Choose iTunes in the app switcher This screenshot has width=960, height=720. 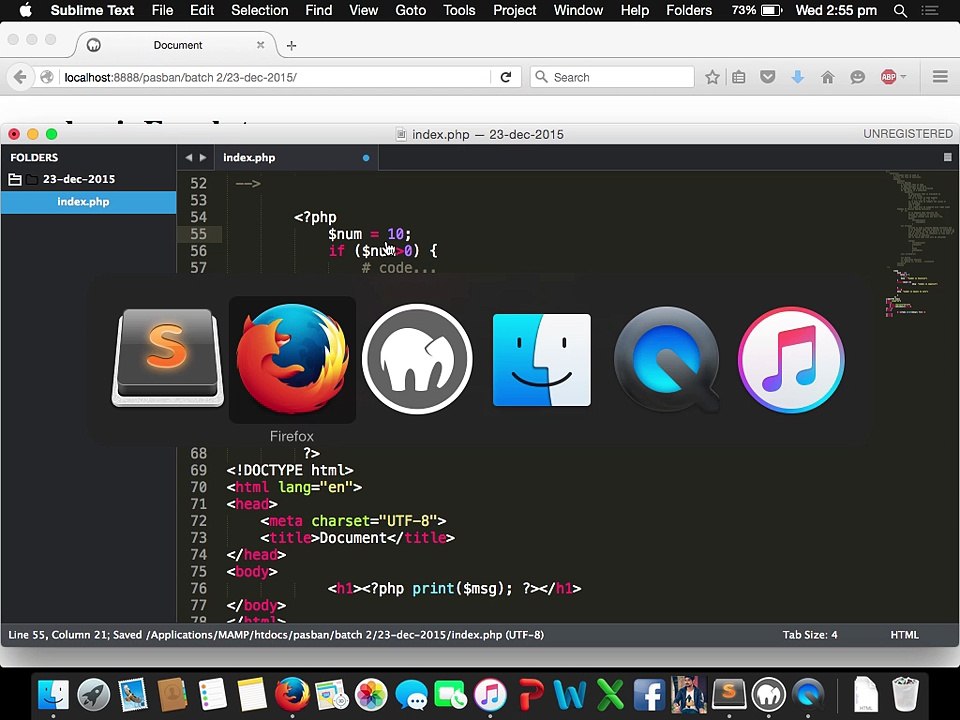791,359
